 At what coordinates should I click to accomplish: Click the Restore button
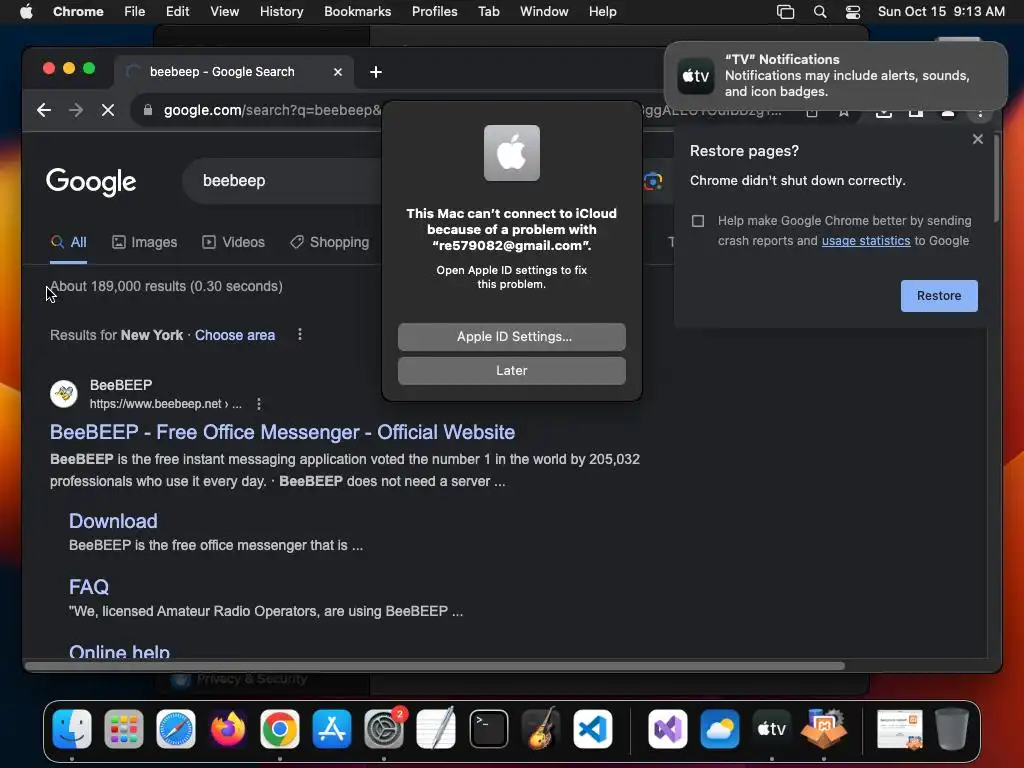click(x=939, y=296)
